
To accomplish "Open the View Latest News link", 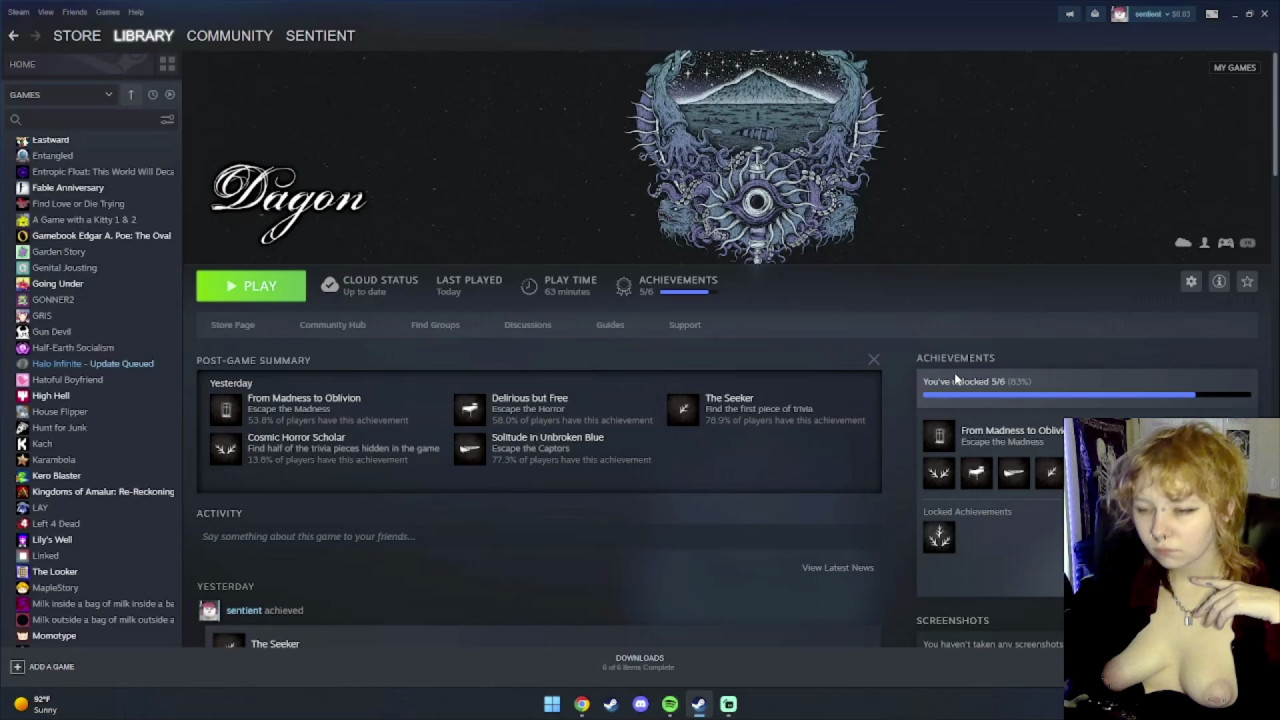I will [x=837, y=568].
